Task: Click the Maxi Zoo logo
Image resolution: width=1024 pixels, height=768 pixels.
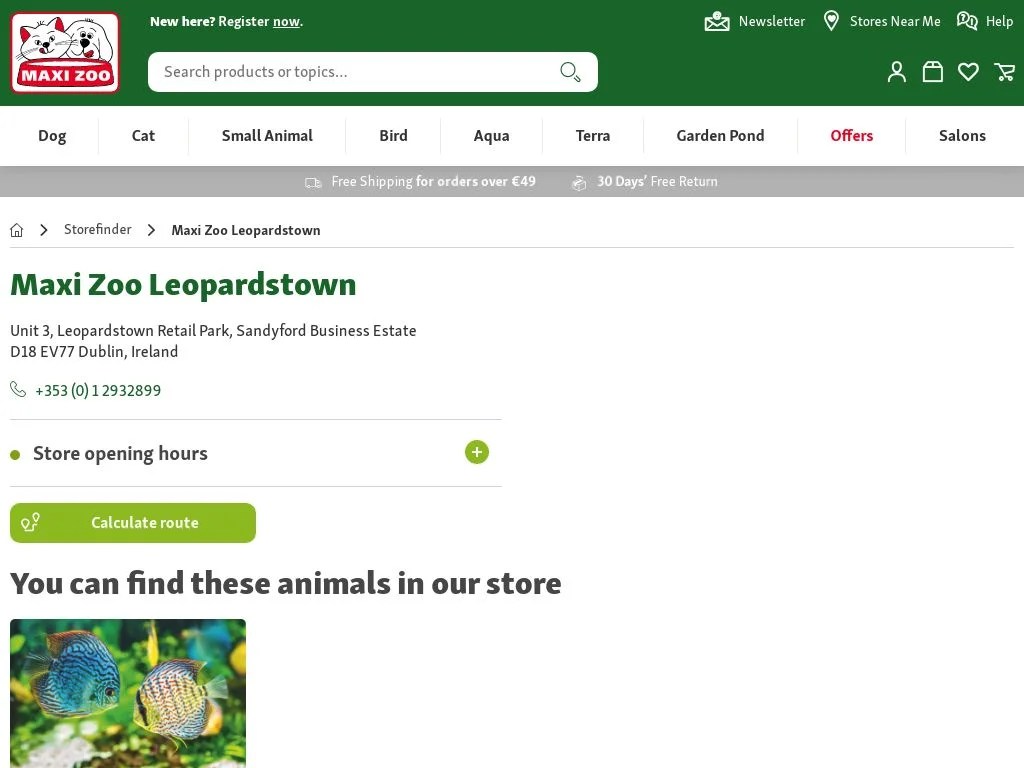Action: click(64, 51)
